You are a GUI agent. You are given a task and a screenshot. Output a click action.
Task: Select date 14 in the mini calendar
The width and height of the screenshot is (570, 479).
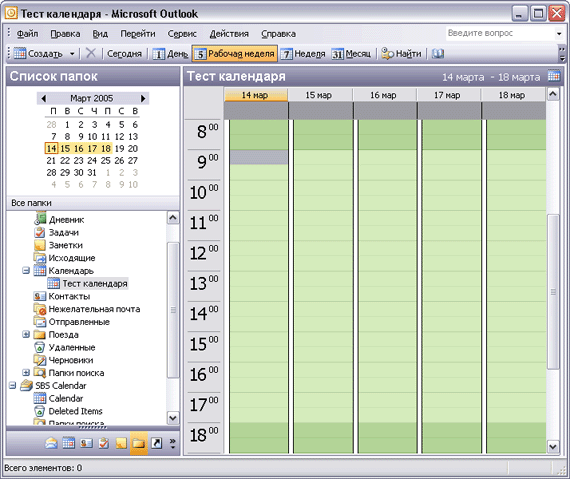click(51, 149)
